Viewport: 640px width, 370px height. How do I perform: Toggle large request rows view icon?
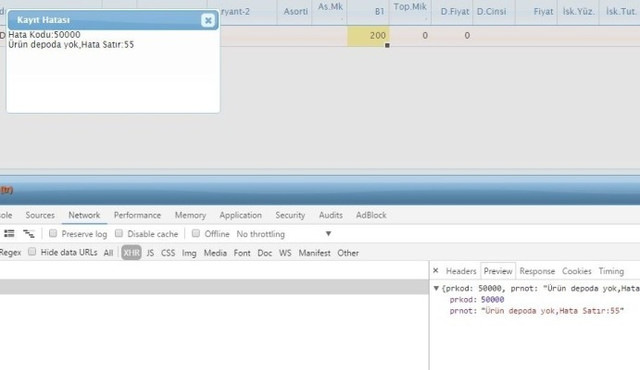pos(9,233)
